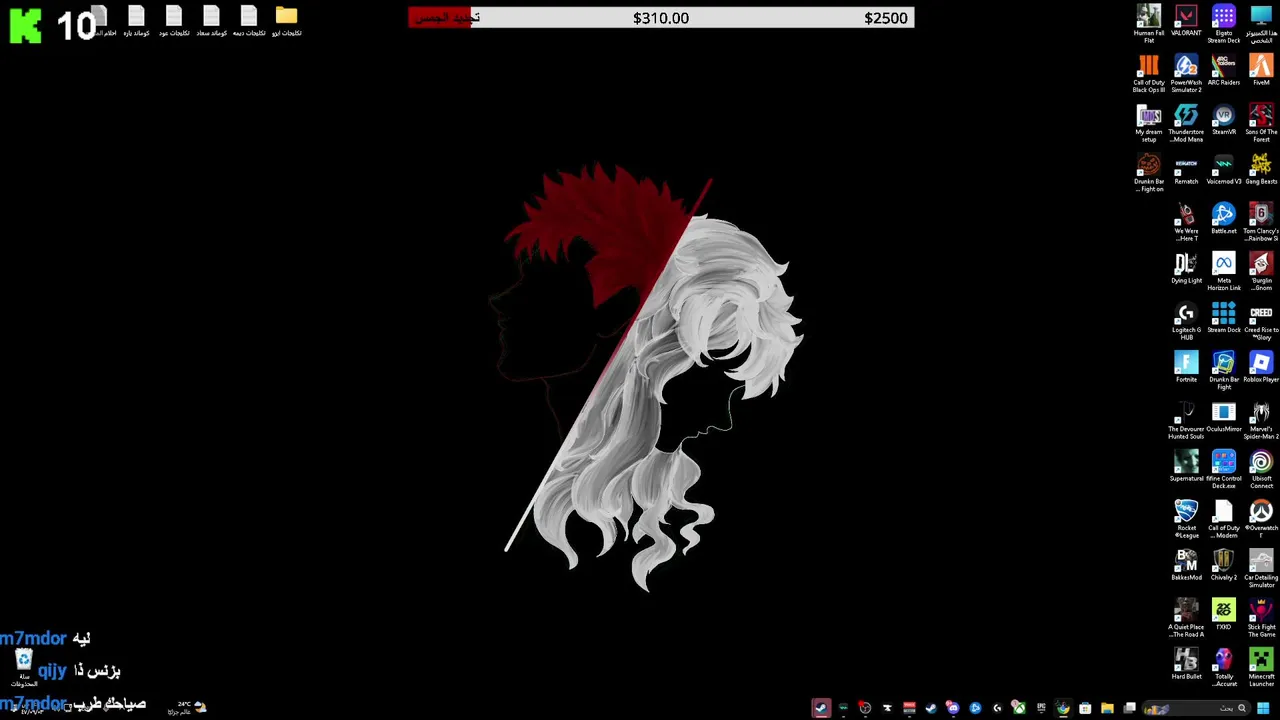Switch to OBS Studio on the taskbar
The image size is (1280, 720).
point(865,708)
